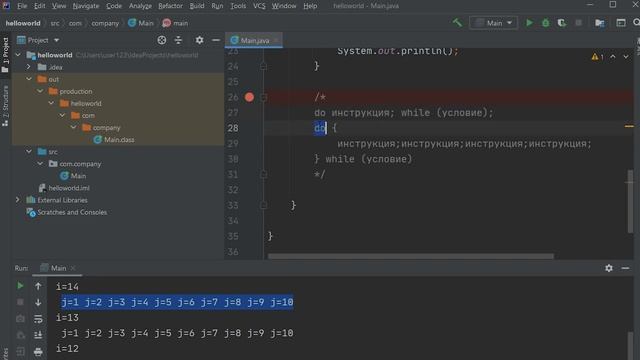This screenshot has width=640, height=360.
Task: Click the locate file target icon in Project panel
Action: [x=162, y=40]
